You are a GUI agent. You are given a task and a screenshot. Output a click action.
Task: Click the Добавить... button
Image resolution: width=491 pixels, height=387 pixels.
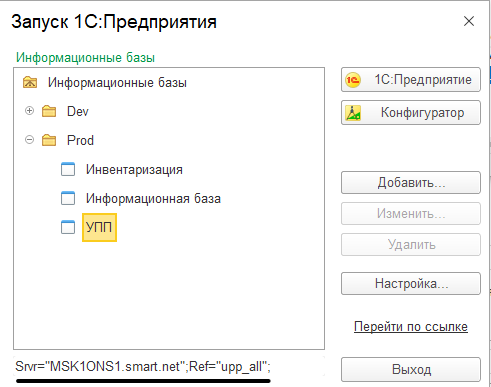pos(411,183)
